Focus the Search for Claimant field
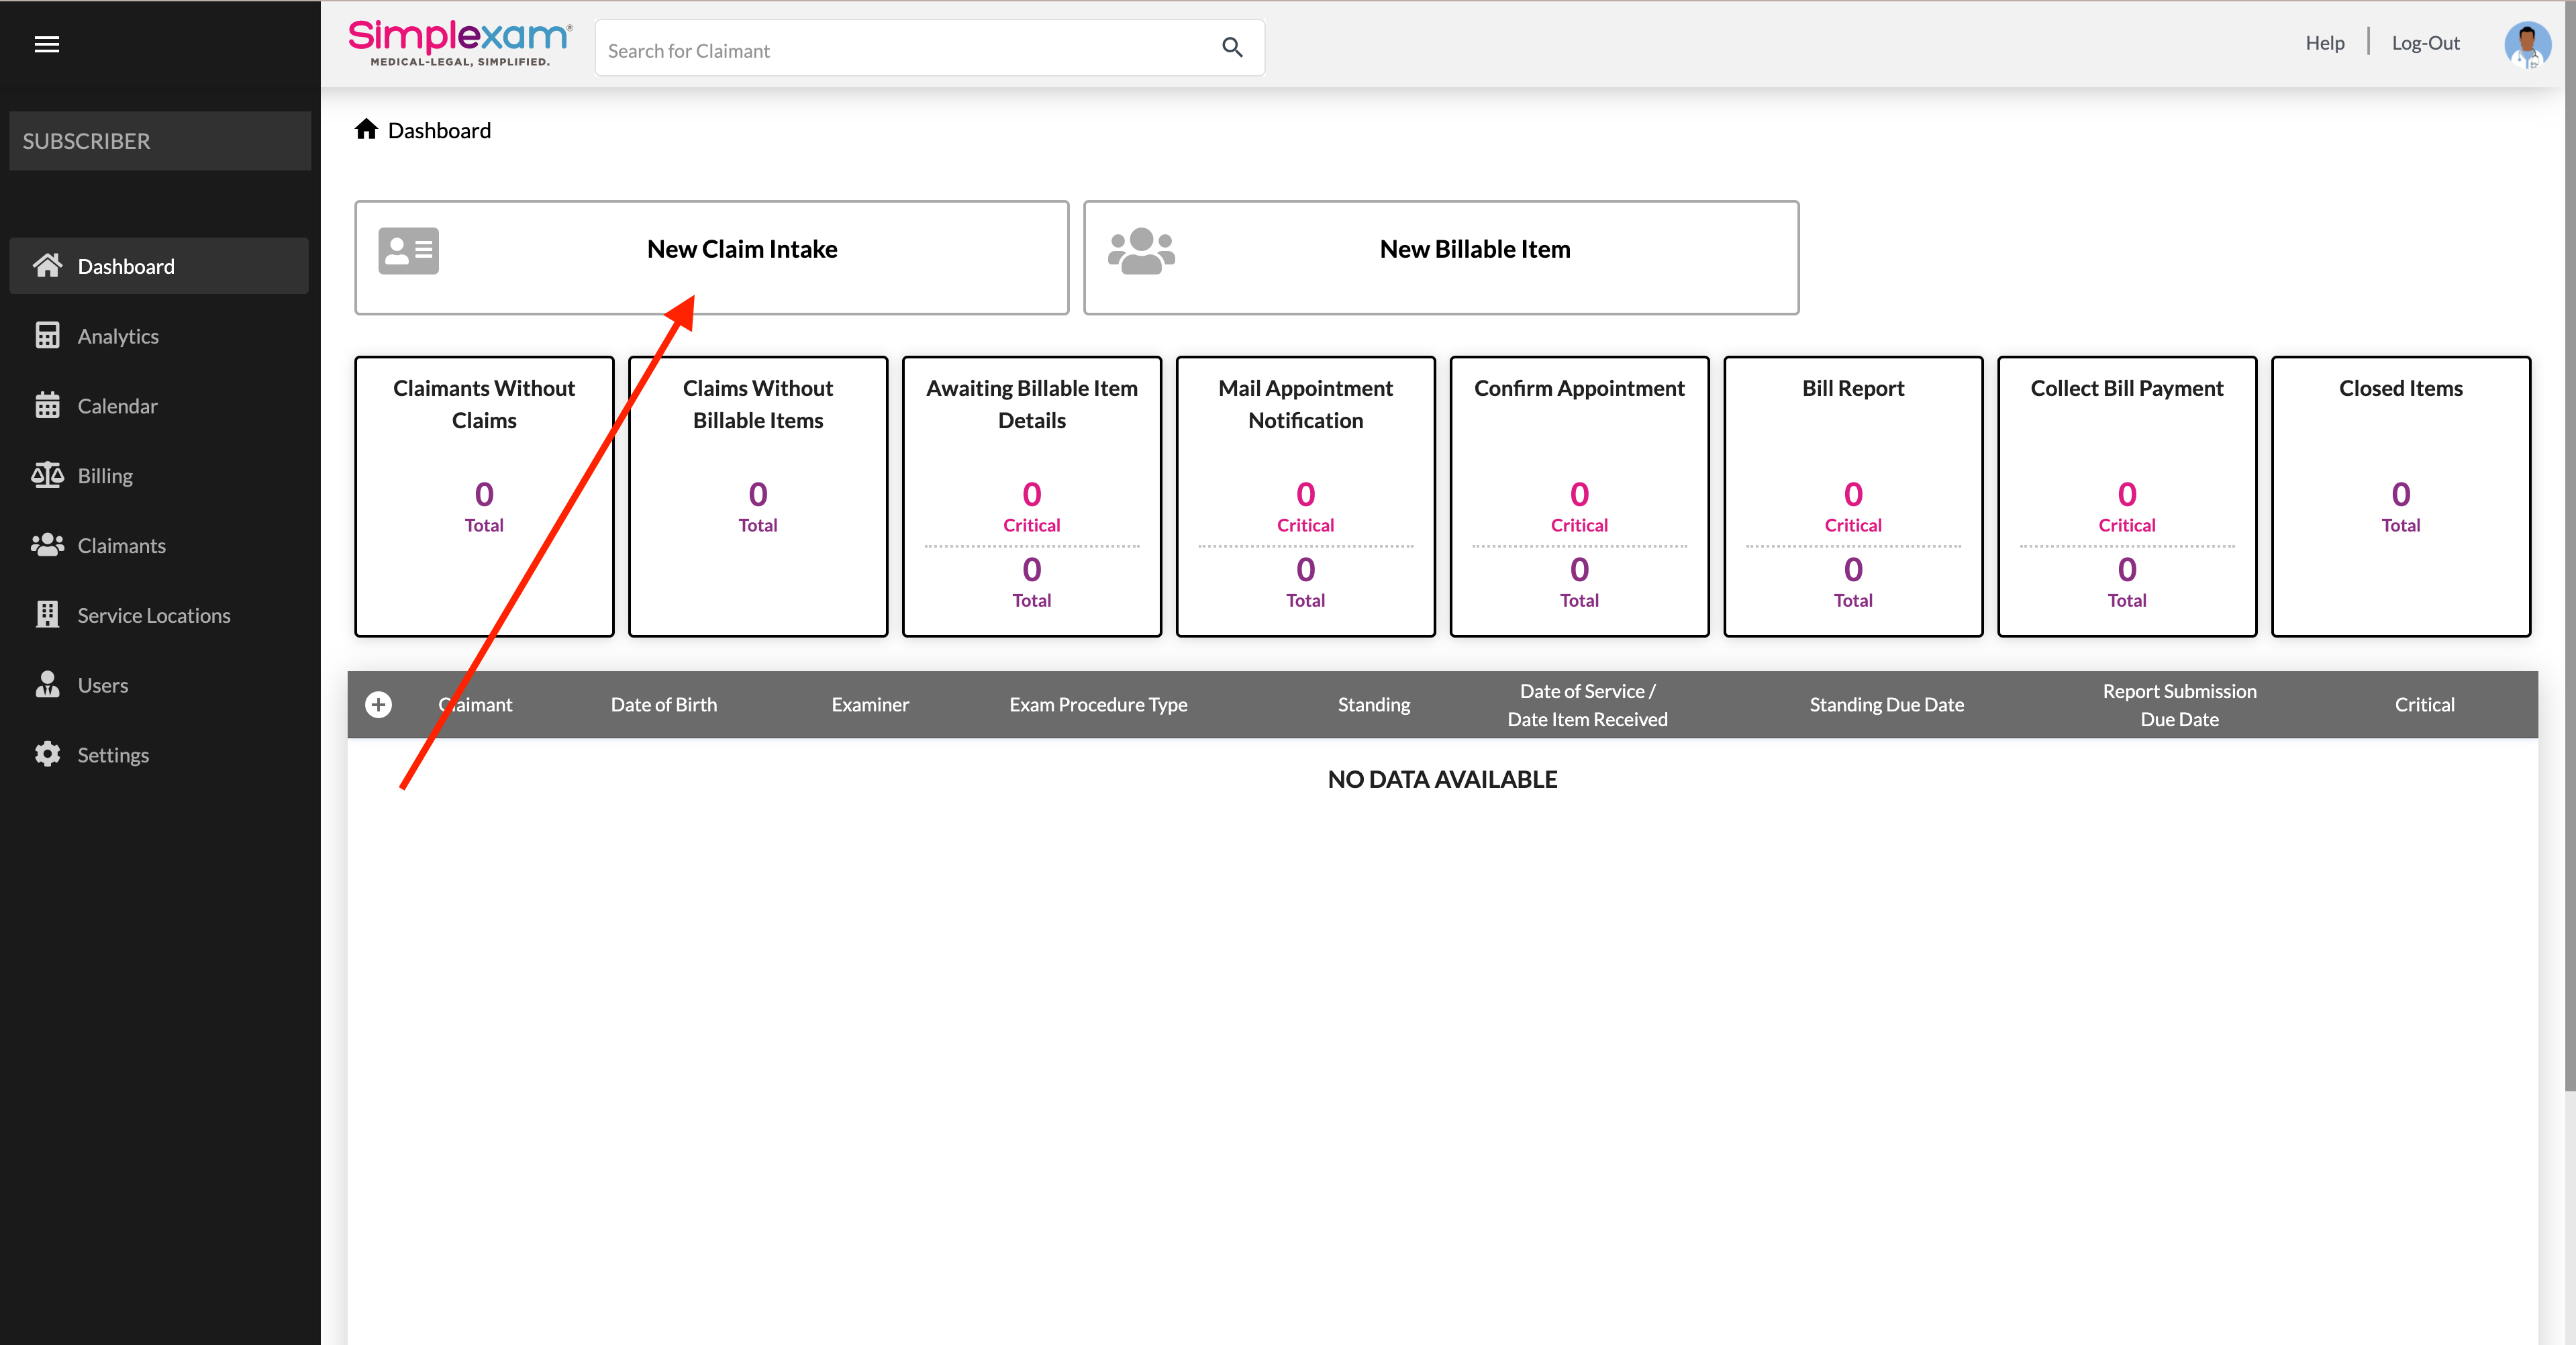 900,50
